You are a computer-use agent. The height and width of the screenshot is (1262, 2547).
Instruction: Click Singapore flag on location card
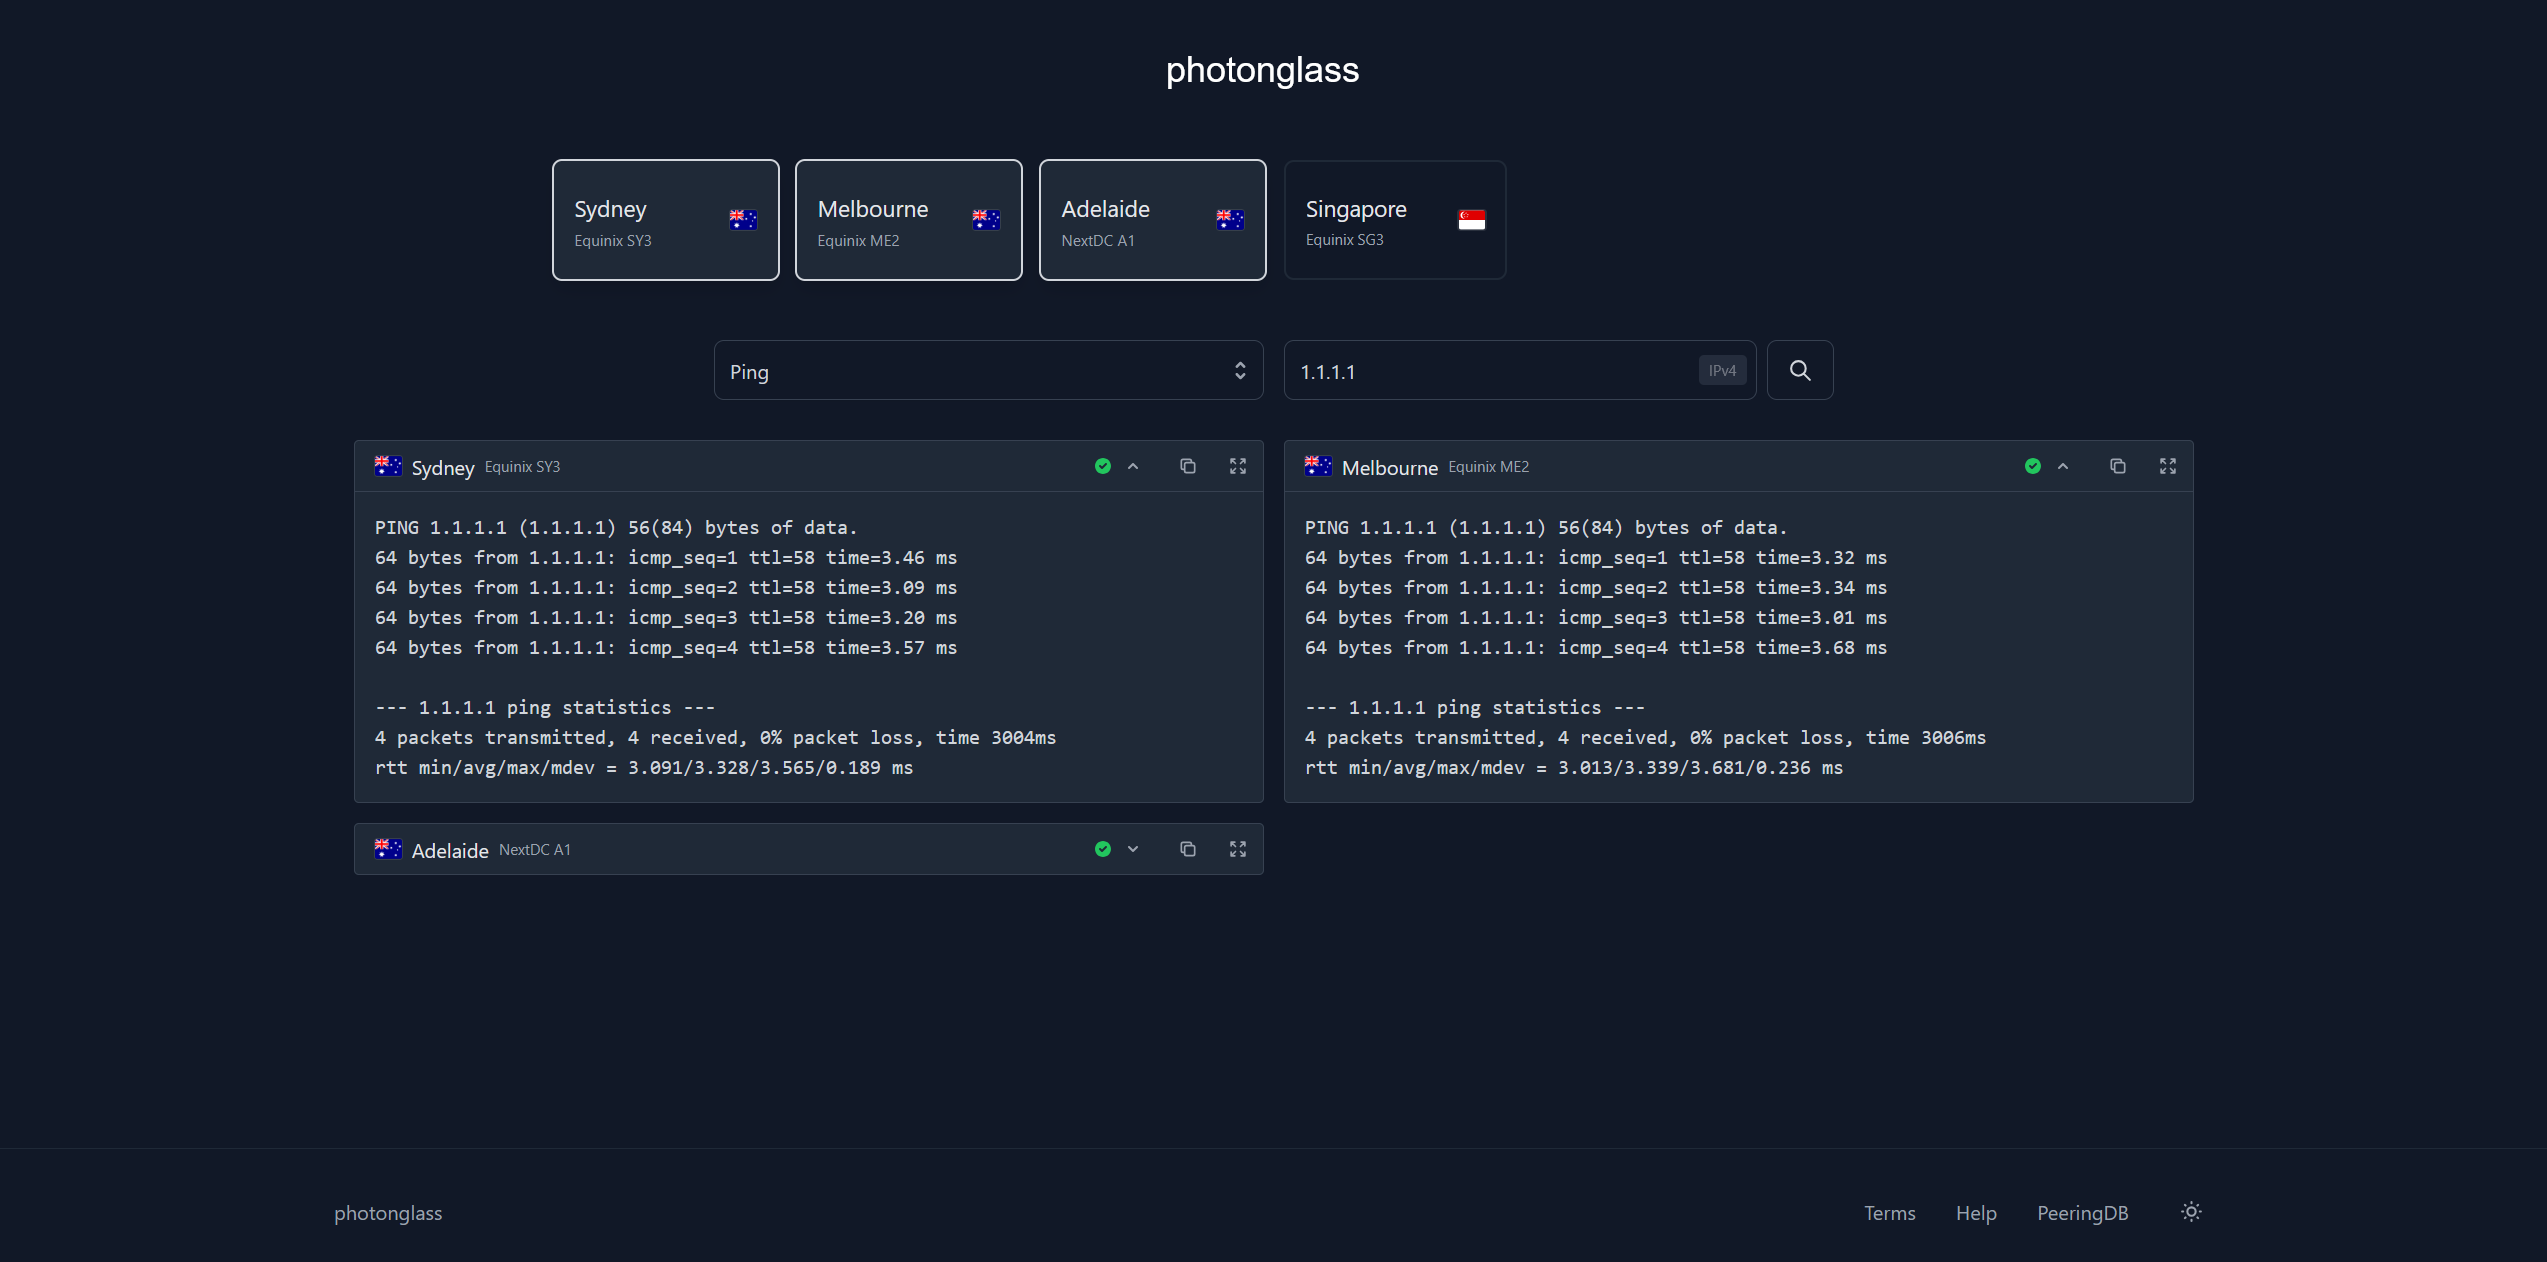(x=1471, y=220)
